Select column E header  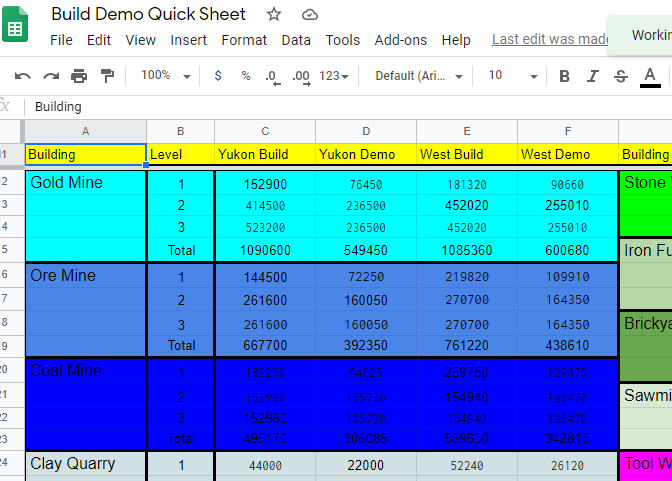pos(467,131)
